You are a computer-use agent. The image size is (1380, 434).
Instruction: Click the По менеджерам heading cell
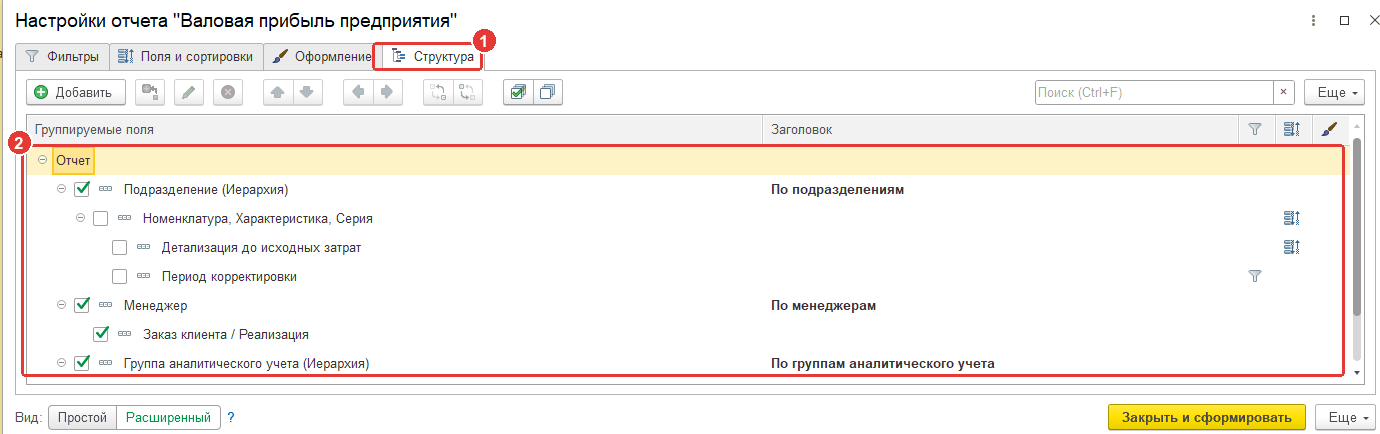[x=823, y=305]
